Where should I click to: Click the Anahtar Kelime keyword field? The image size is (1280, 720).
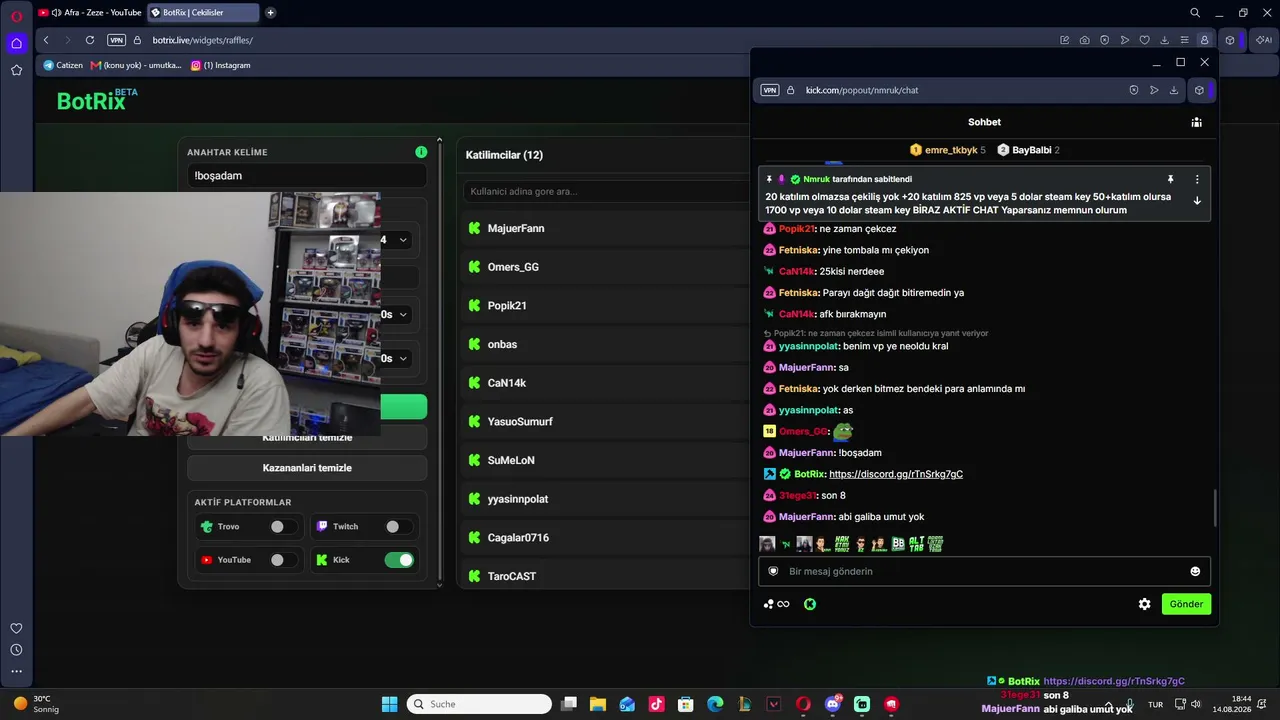point(307,176)
